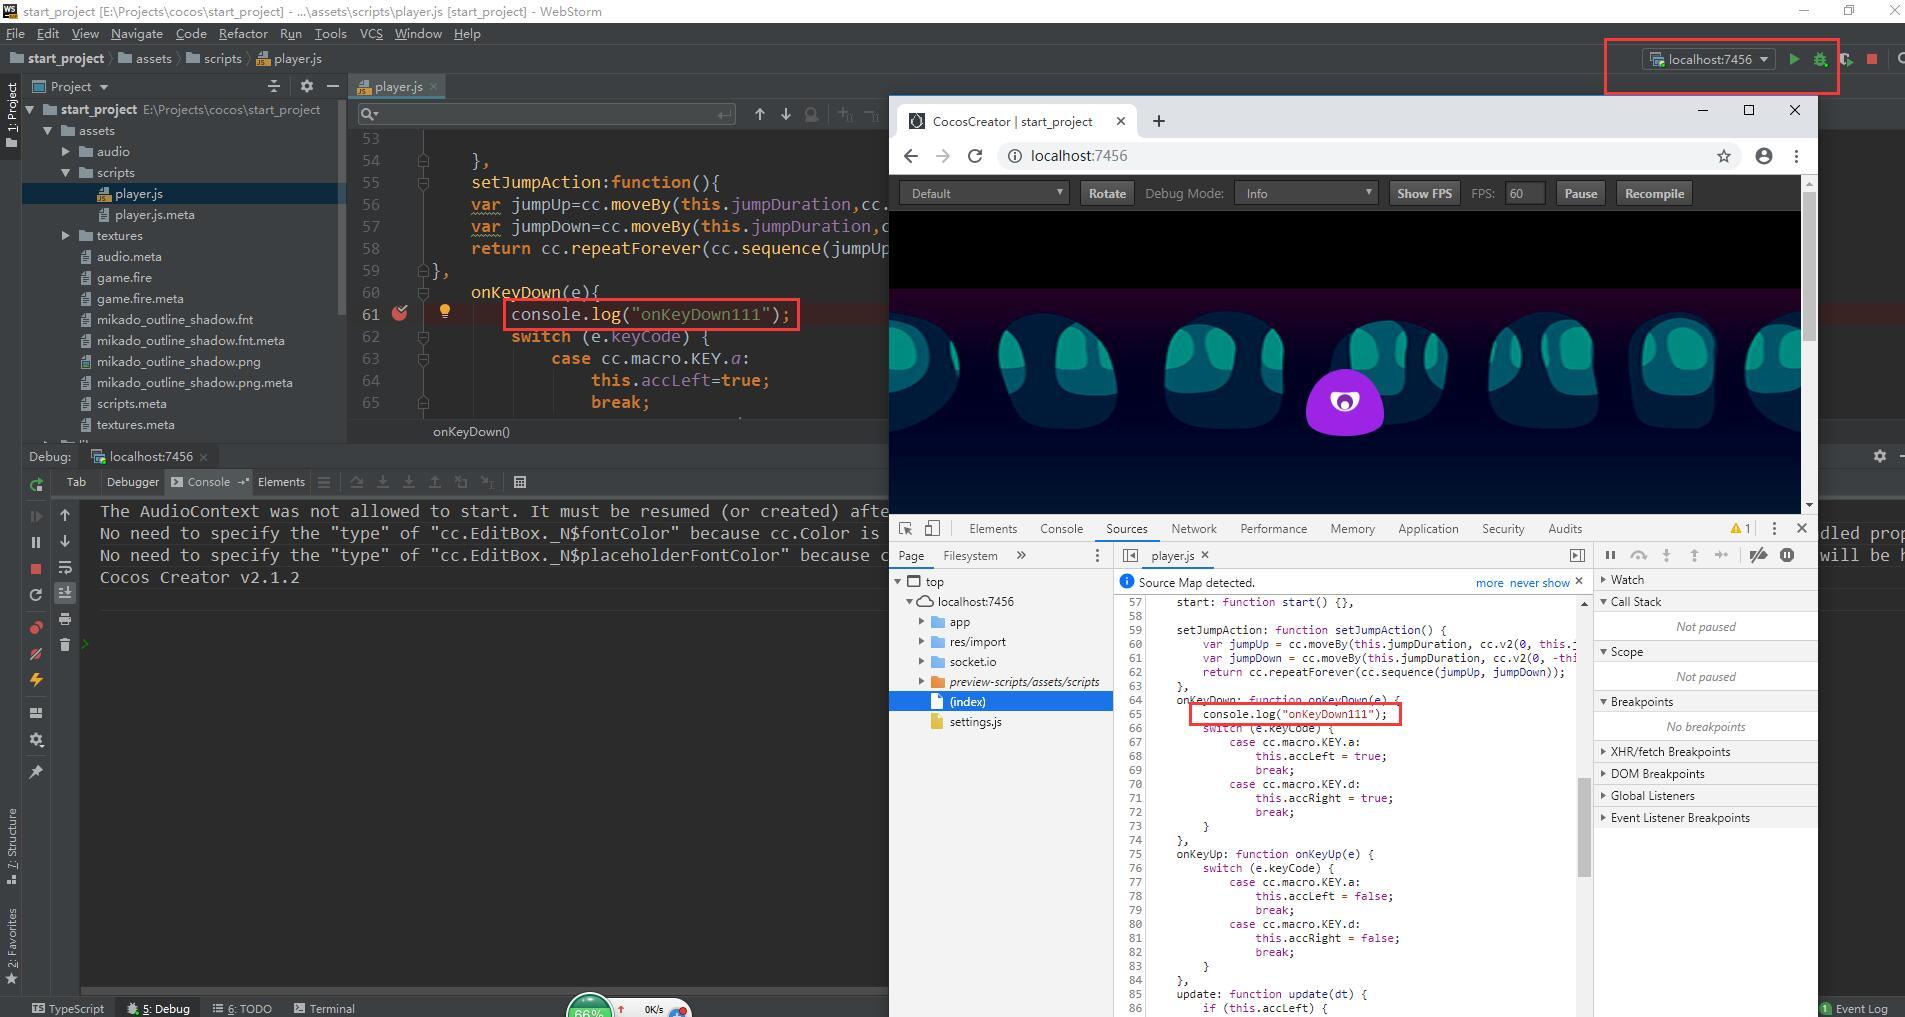Screen dimensions: 1905x1017
Task: Toggle device toolbar in Chrome DevTools
Action: coord(932,528)
